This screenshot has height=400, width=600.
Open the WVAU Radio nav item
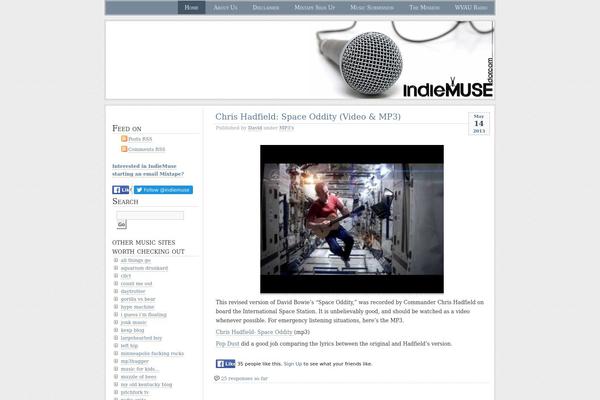(471, 7)
